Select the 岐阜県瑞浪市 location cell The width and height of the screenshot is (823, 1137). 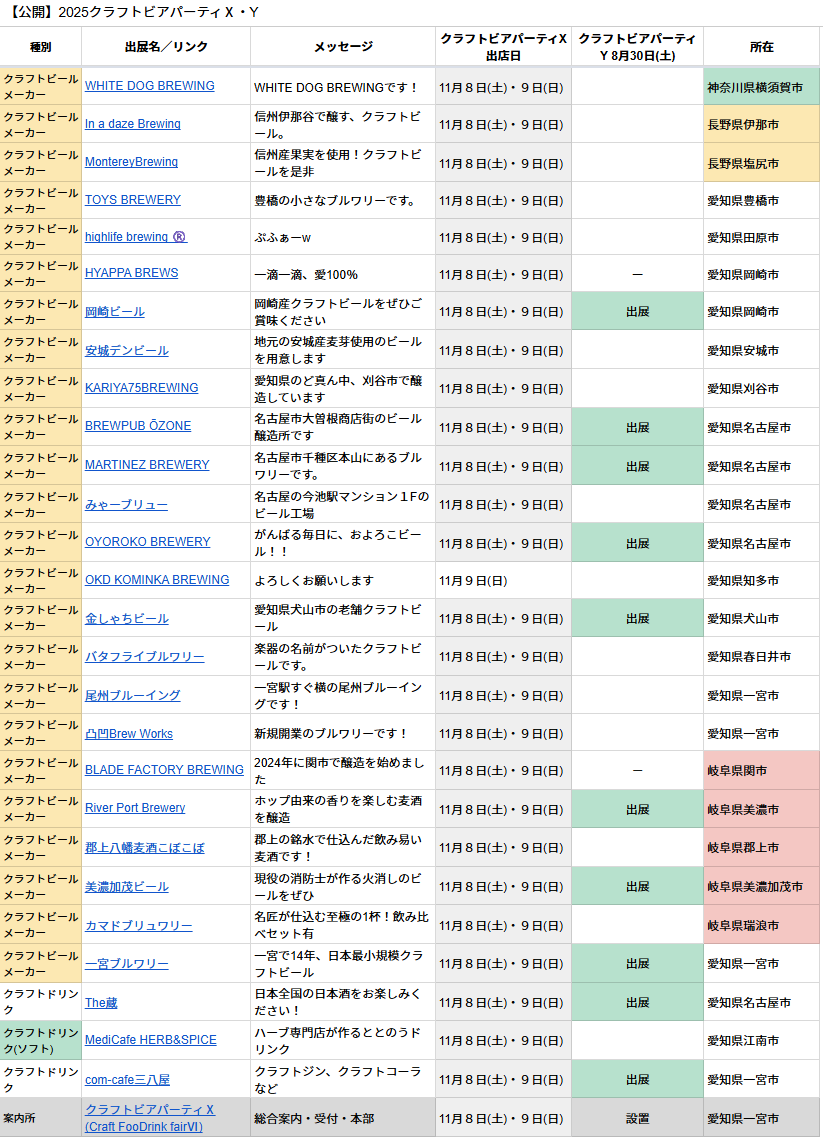coord(761,925)
